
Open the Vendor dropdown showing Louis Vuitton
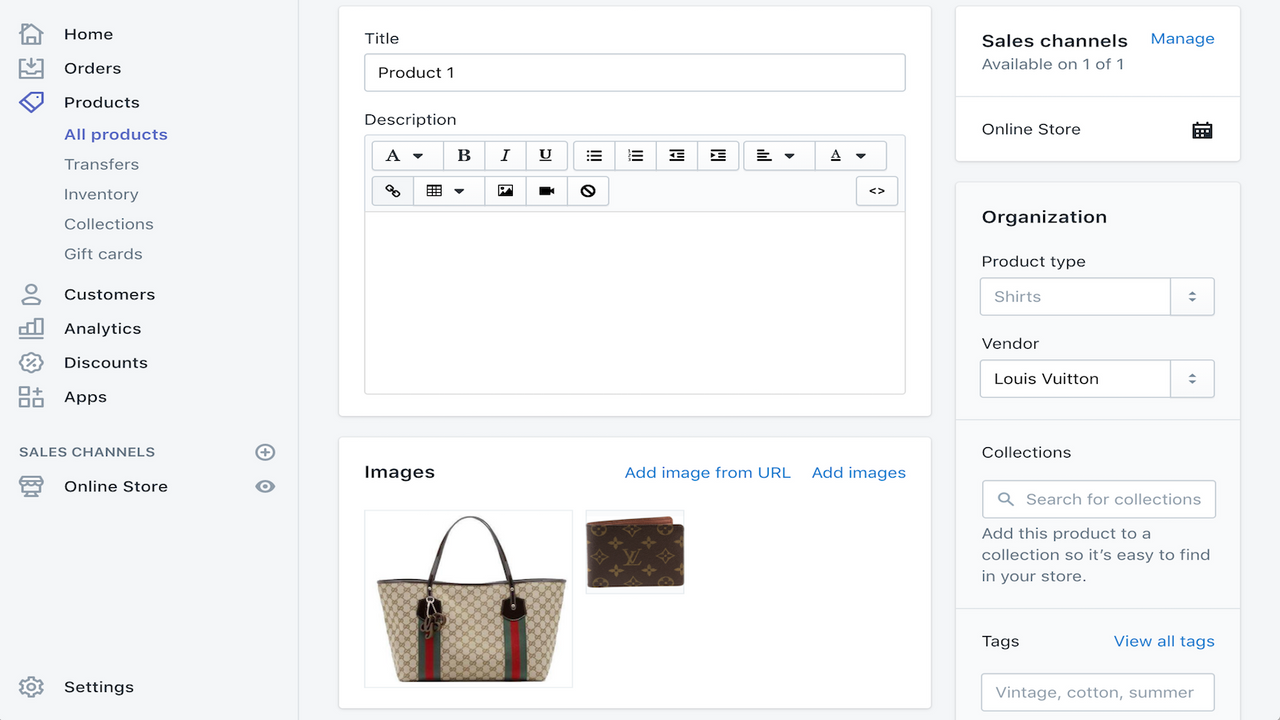coord(1192,378)
